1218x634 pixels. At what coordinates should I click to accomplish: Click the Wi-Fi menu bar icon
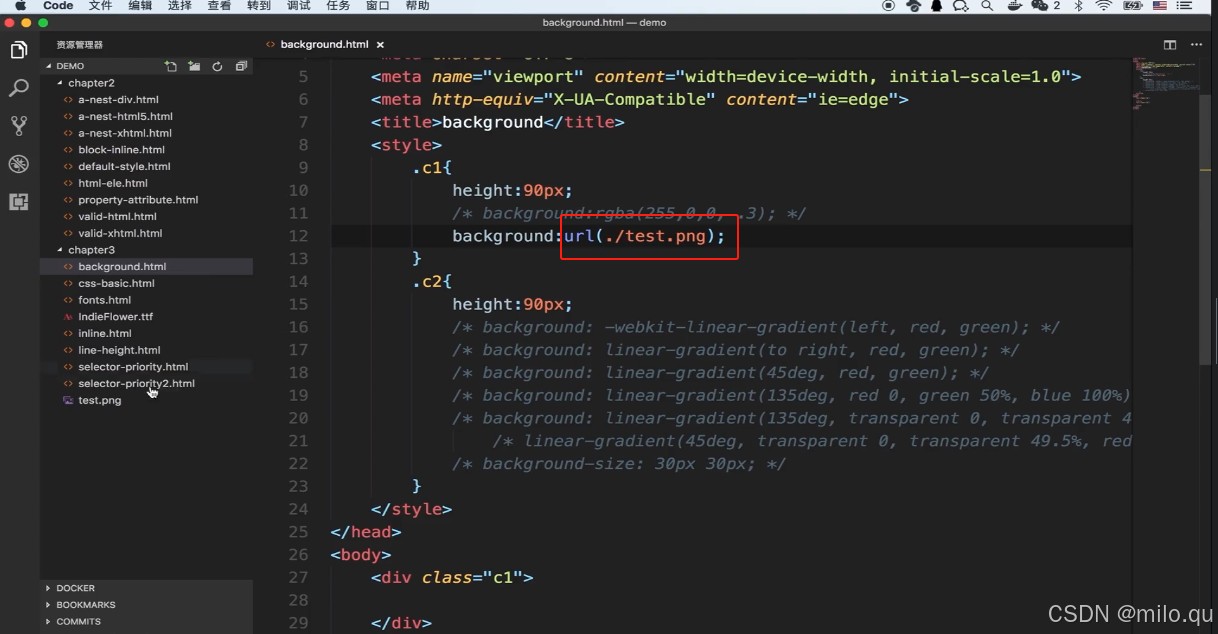click(1104, 6)
